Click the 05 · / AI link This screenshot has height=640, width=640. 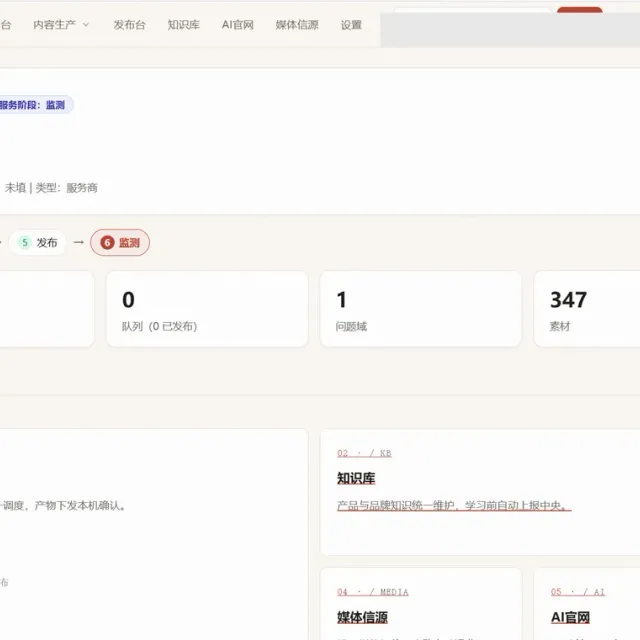tap(578, 592)
